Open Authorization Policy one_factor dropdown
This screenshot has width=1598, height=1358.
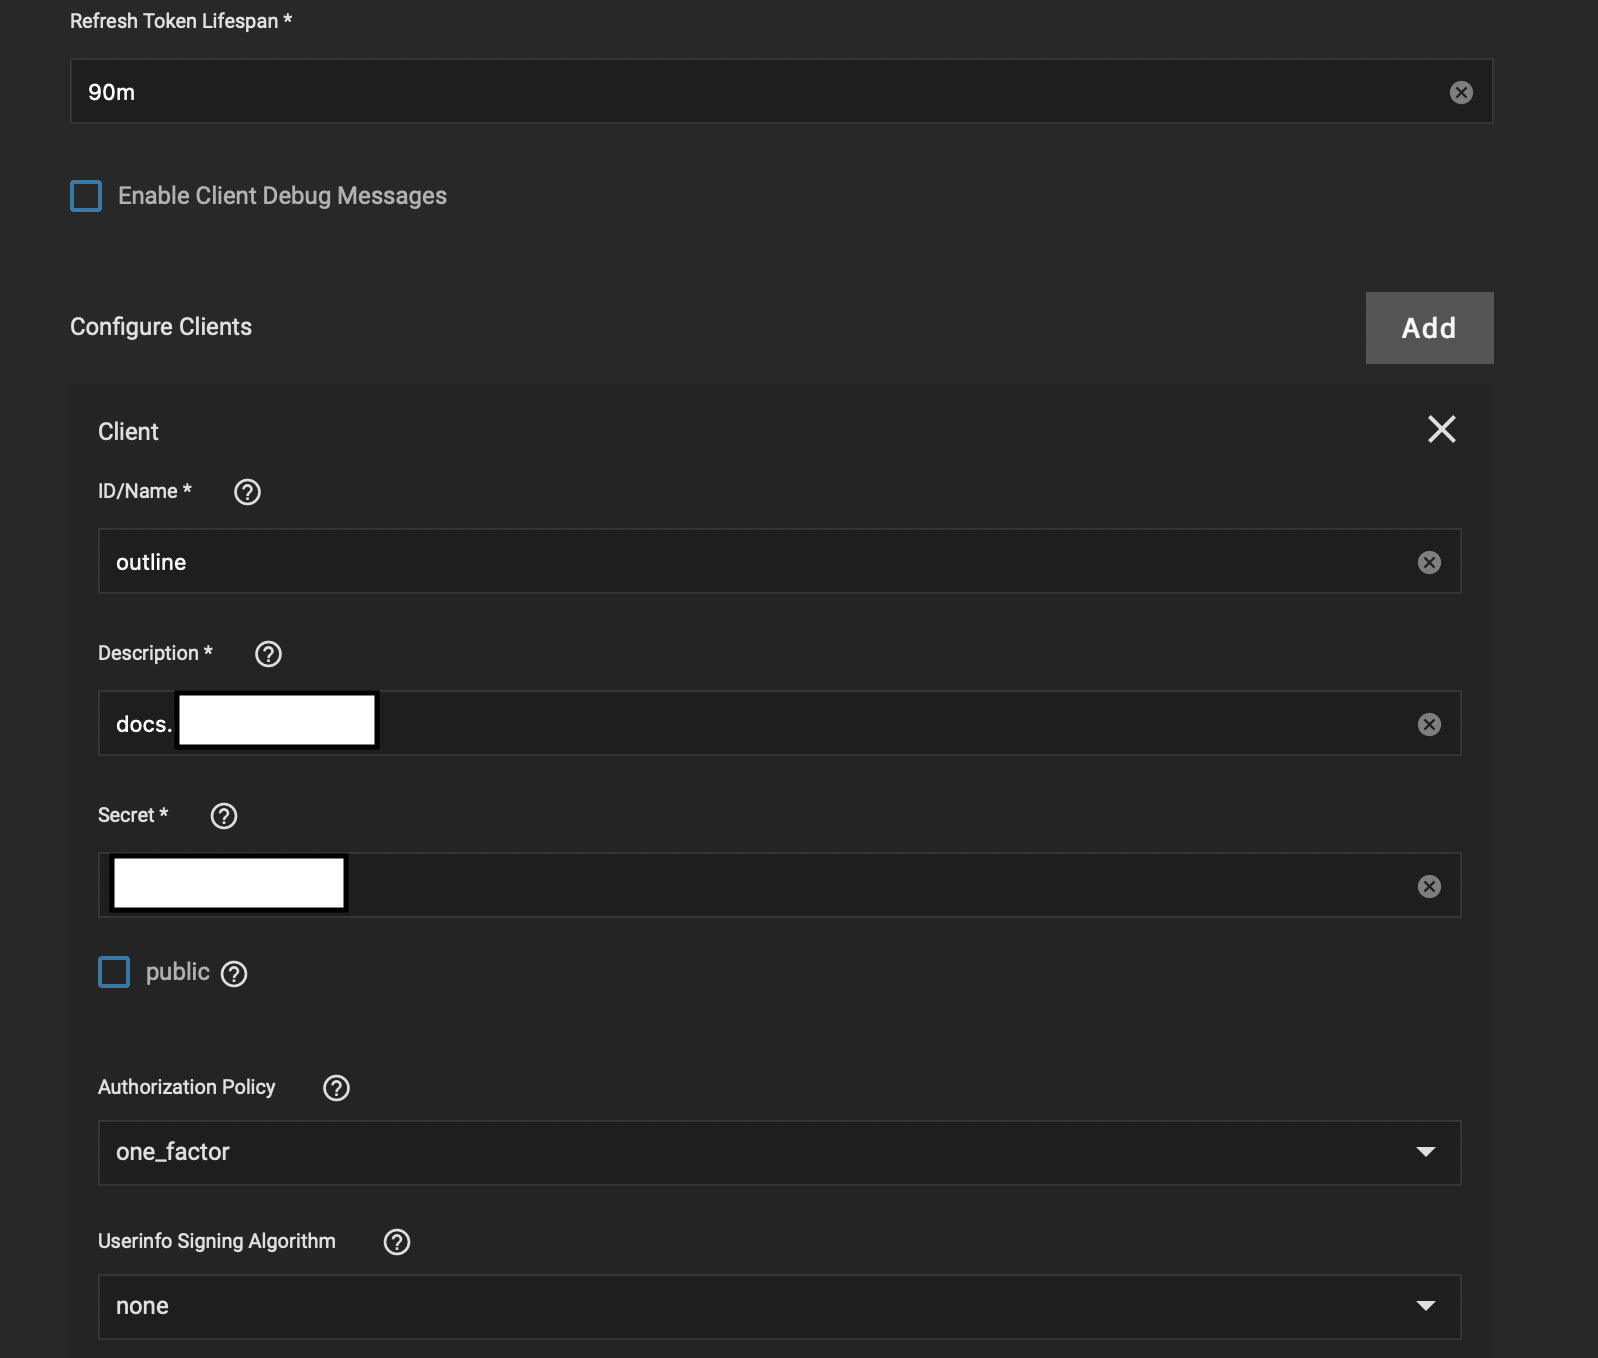click(x=779, y=1153)
